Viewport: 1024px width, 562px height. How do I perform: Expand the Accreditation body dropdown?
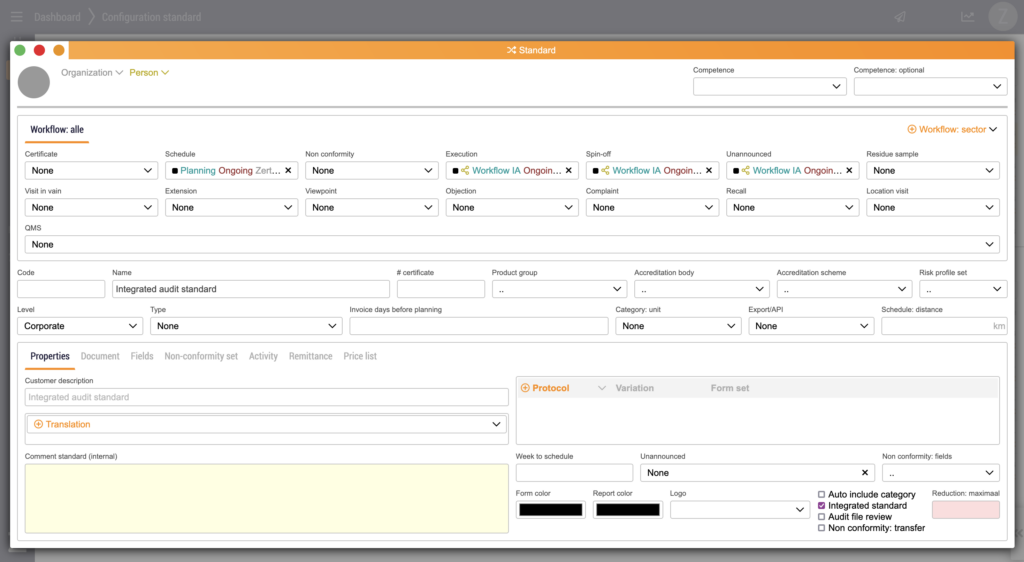[x=700, y=289]
